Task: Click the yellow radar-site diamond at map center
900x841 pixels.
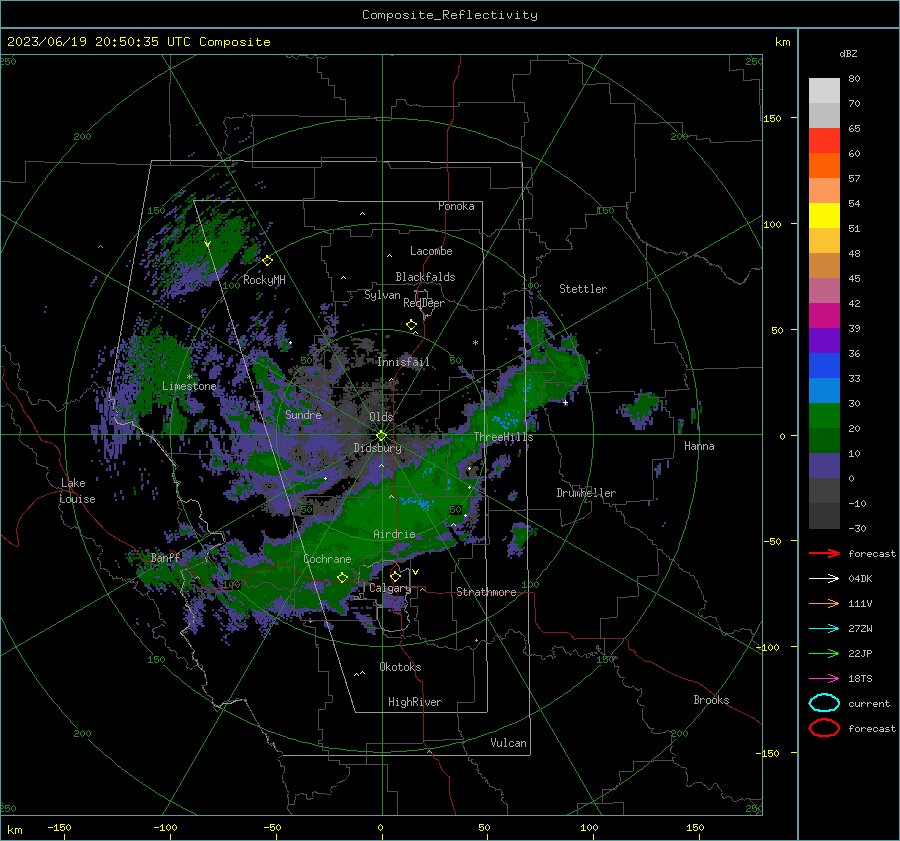Action: [x=382, y=436]
